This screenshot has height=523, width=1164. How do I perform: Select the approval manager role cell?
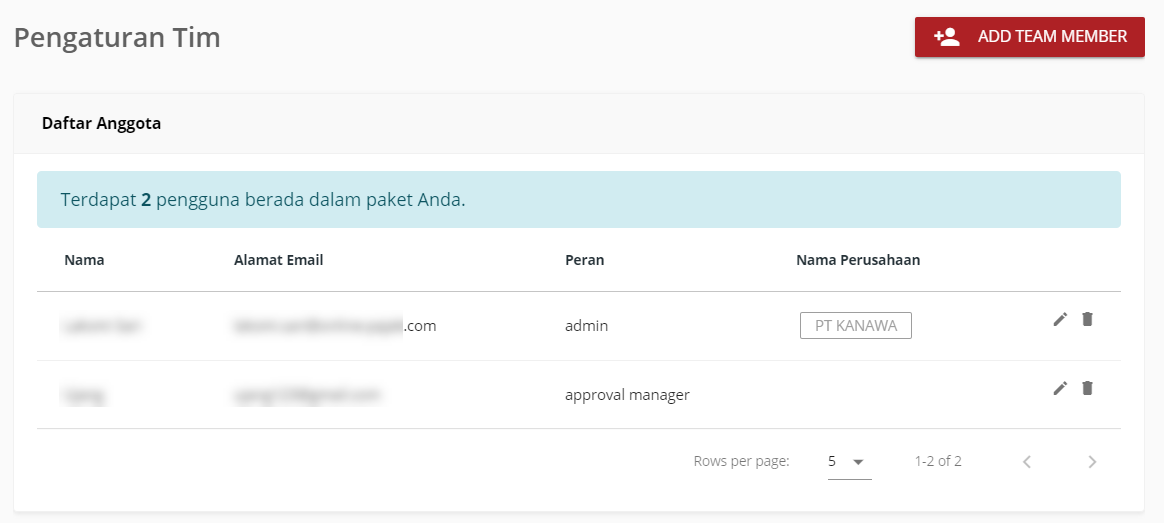(x=627, y=395)
